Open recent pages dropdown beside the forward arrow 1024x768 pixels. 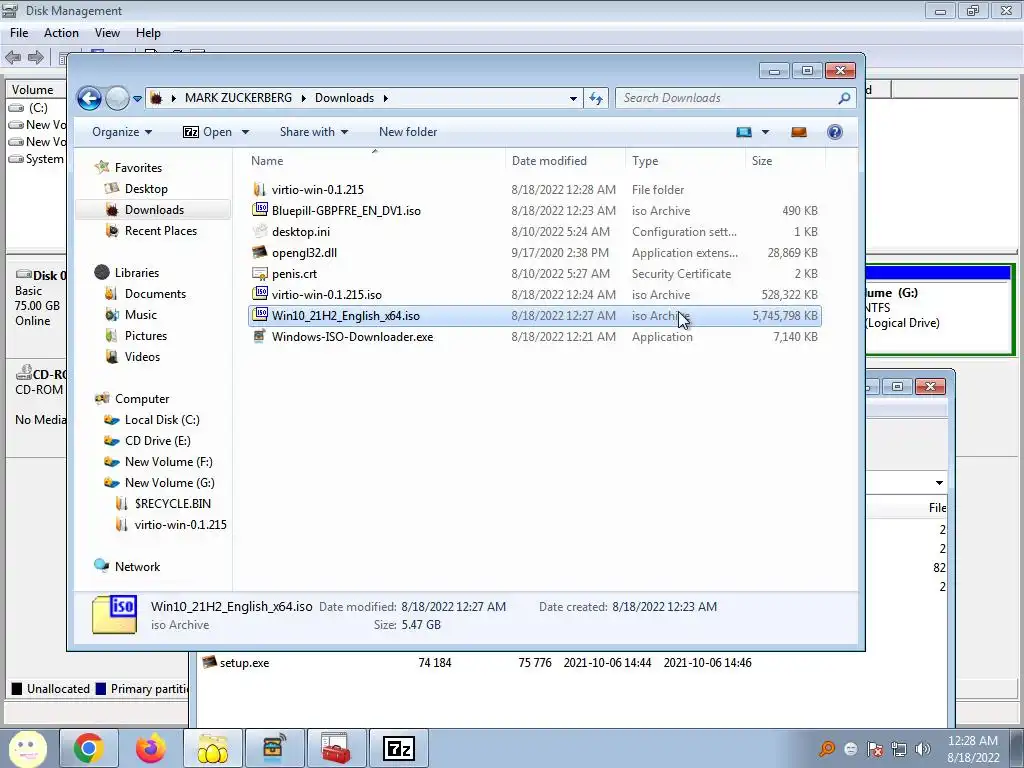click(137, 99)
